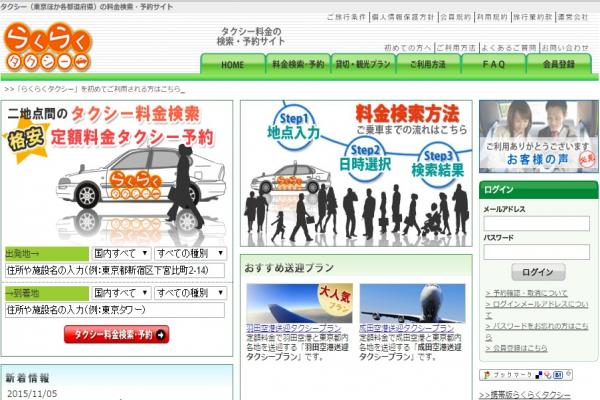This screenshot has width=600, height=400.
Task: Open the ログインメールアドレスについて link
Action: click(x=536, y=309)
